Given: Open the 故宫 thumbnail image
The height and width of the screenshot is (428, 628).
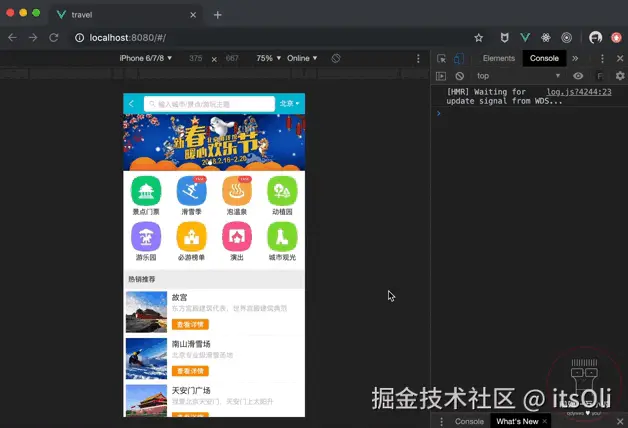Looking at the screenshot, I should pyautogui.click(x=146, y=312).
